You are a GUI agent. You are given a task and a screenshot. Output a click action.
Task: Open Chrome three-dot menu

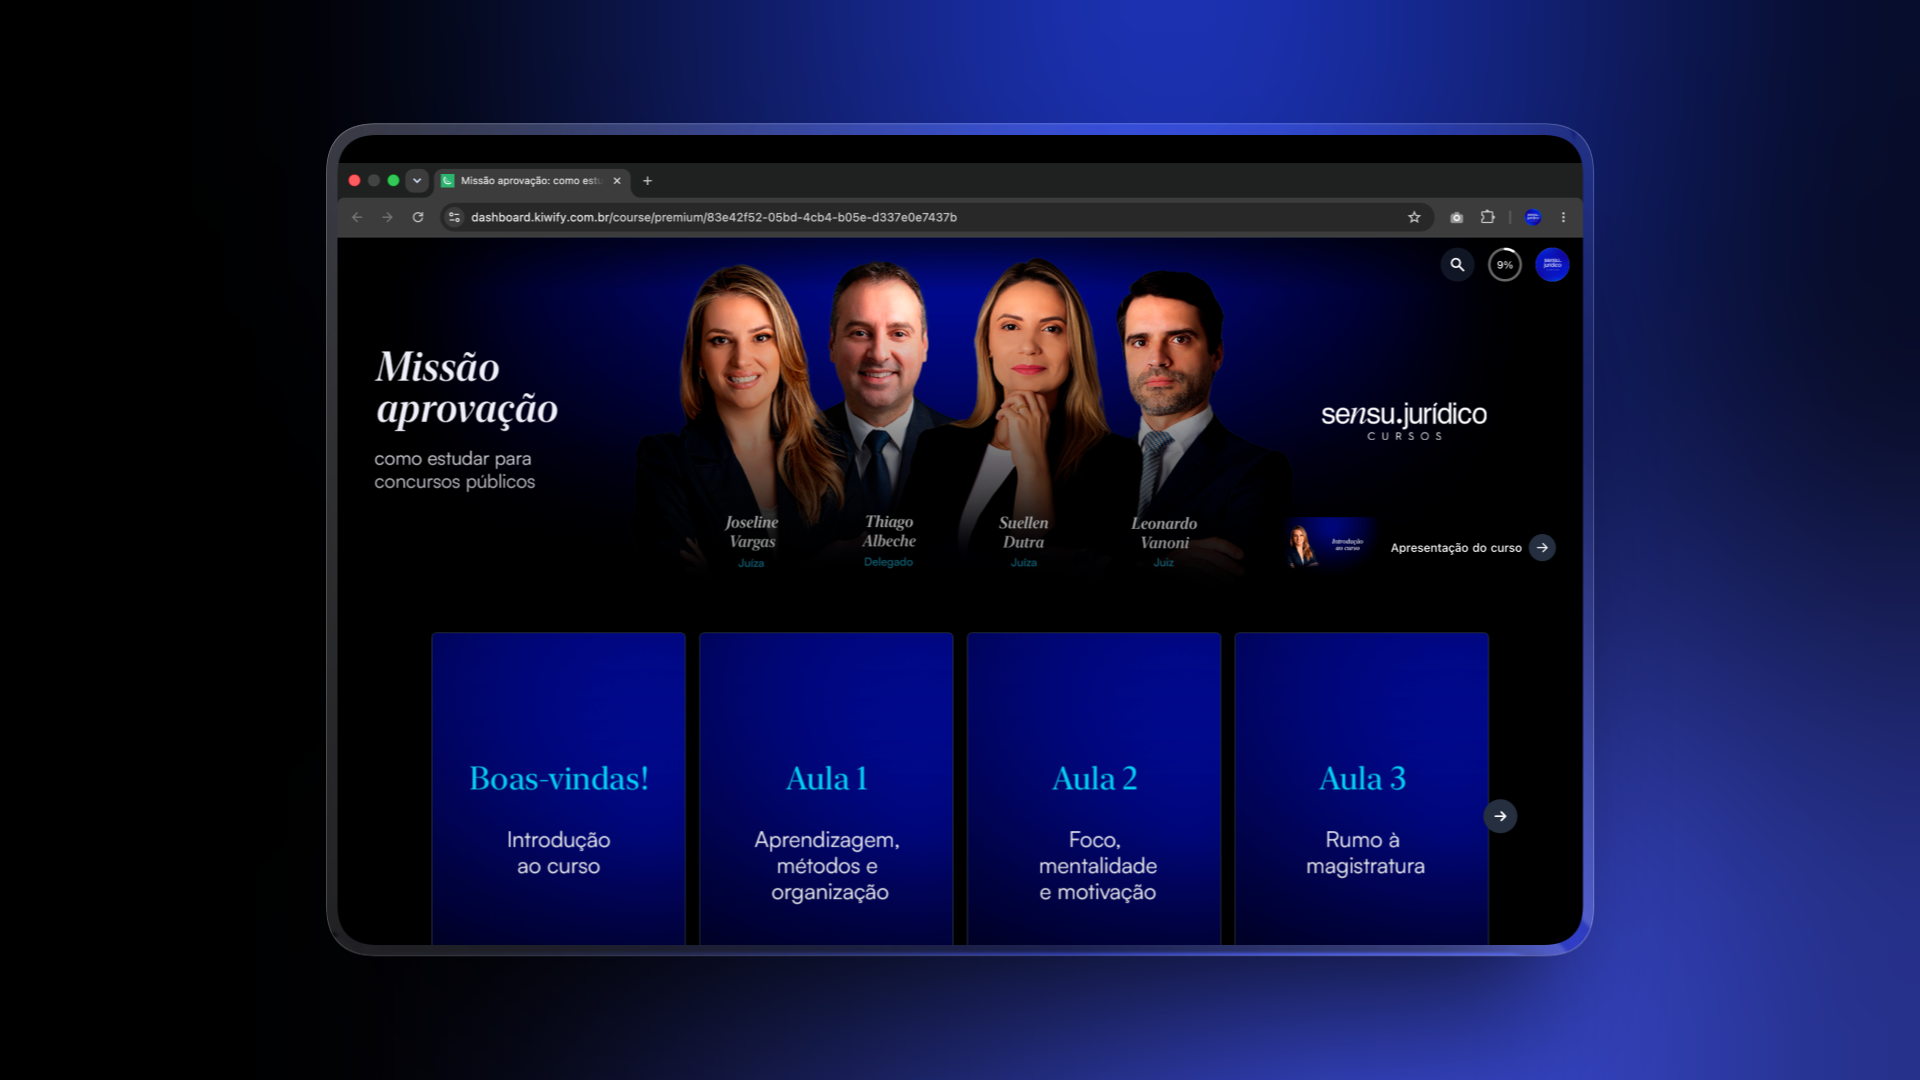[1563, 217]
